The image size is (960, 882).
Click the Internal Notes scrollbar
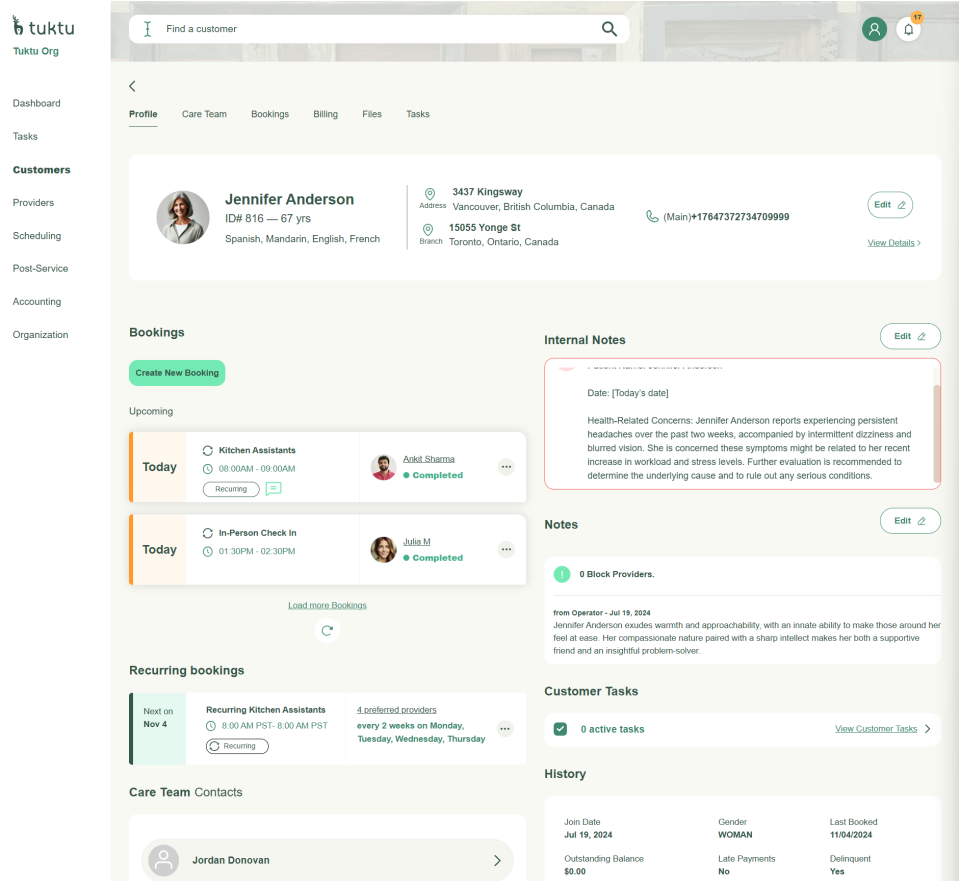[x=936, y=430]
